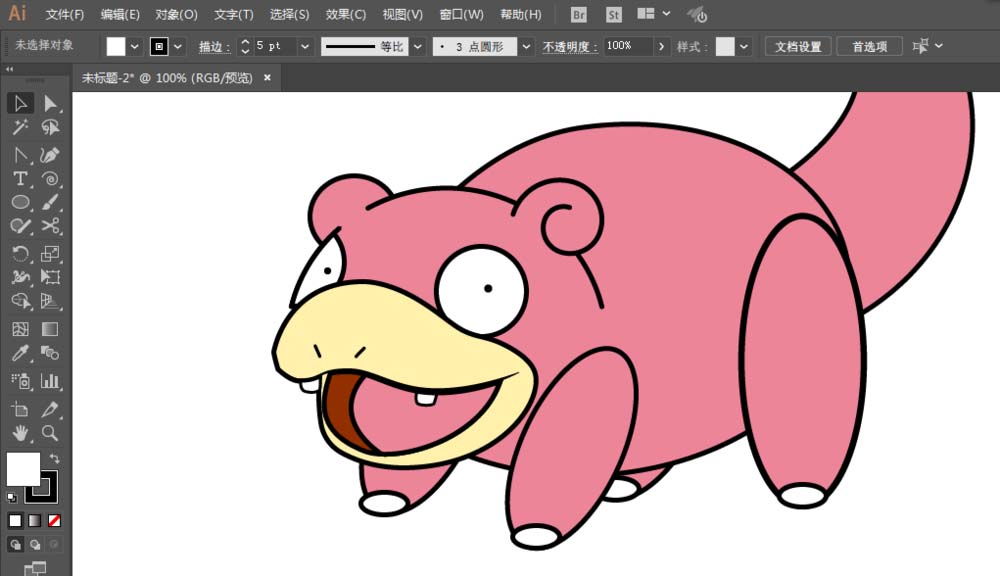Click the 文档设置 button

[798, 46]
